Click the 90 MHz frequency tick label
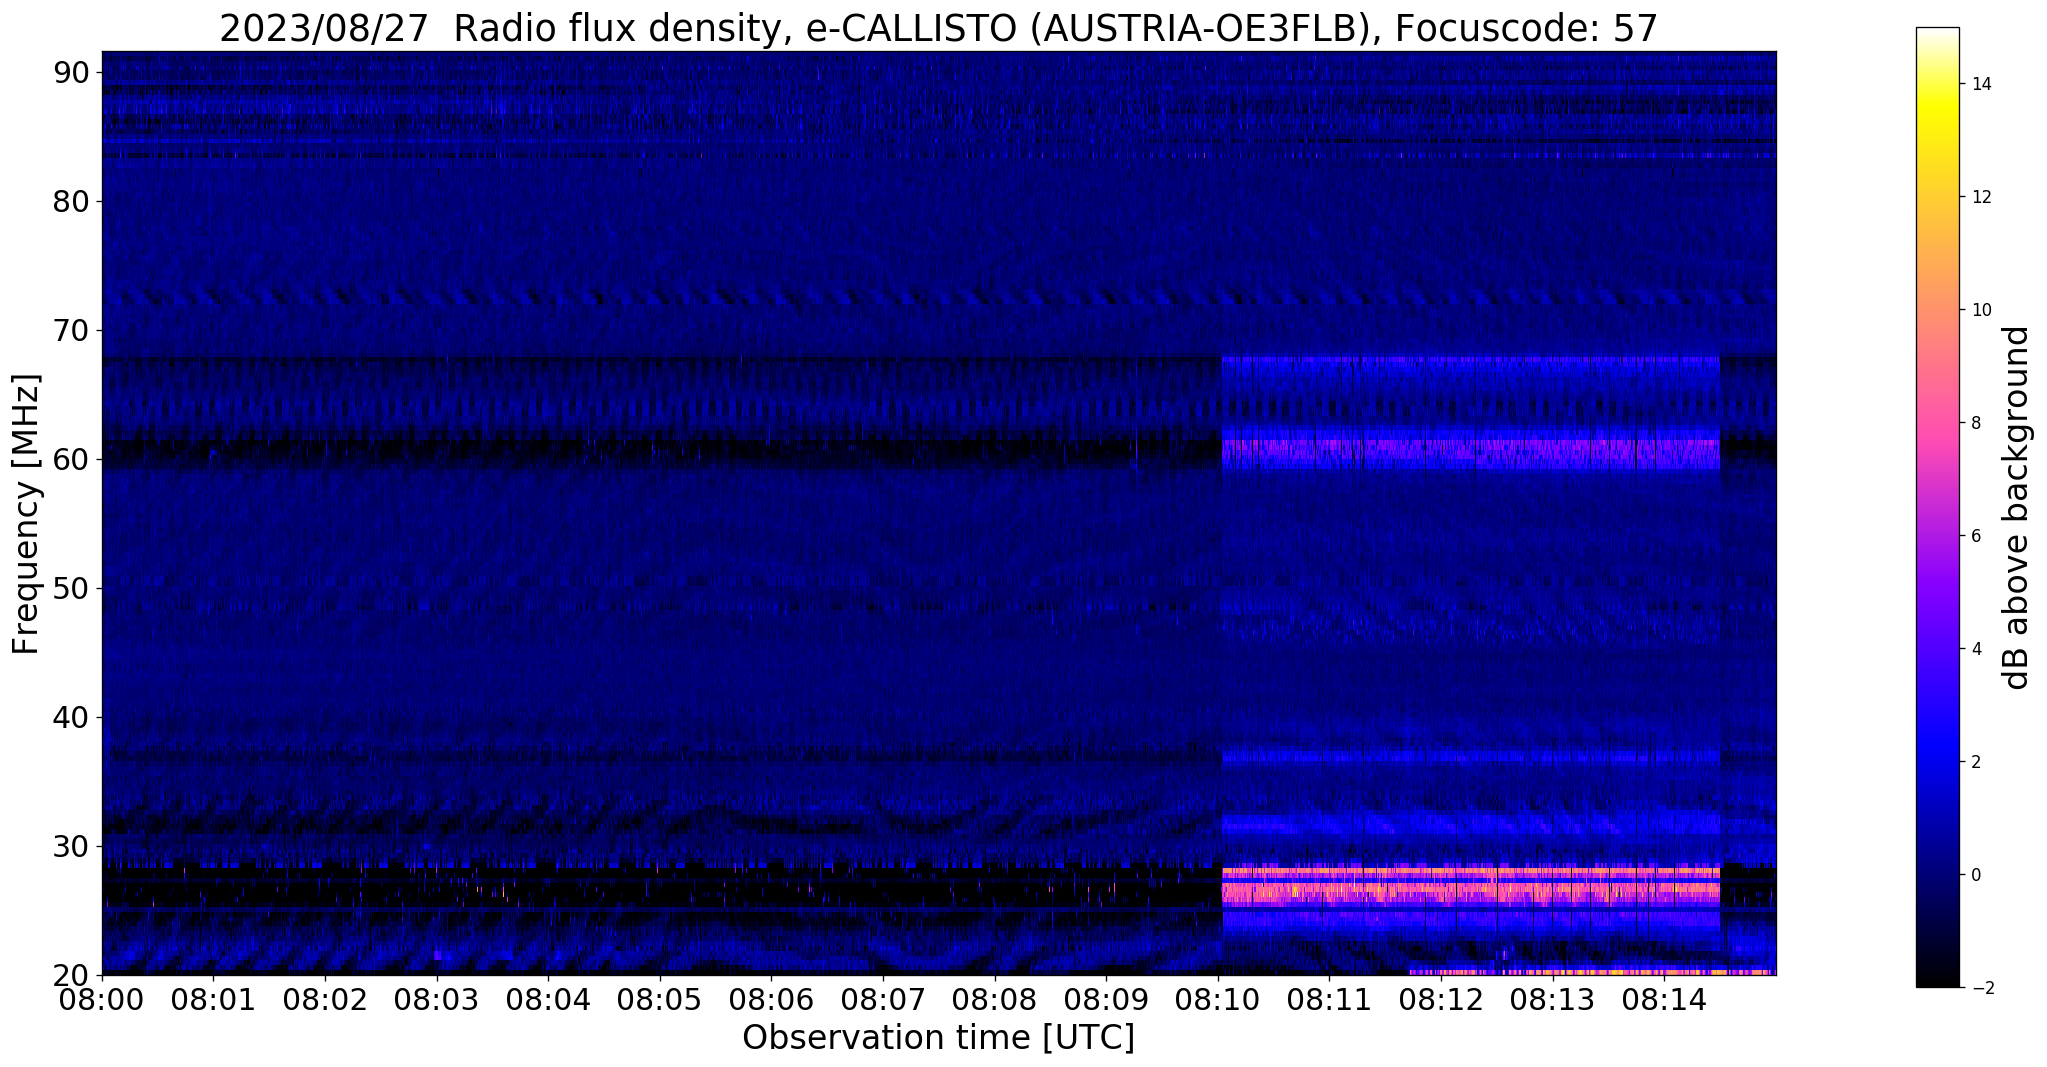The width and height of the screenshot is (2047, 1067). tap(72, 72)
